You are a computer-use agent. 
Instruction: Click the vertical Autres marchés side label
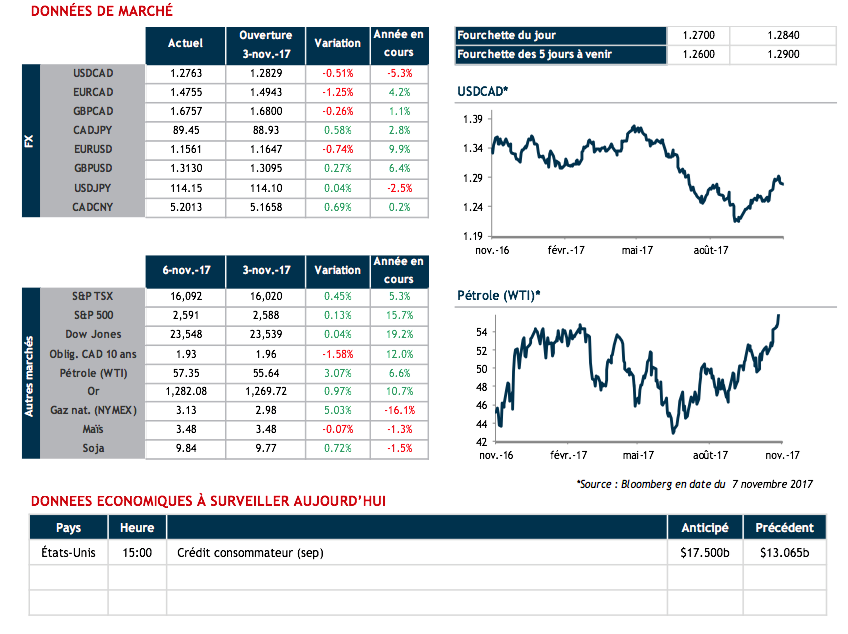(31, 373)
